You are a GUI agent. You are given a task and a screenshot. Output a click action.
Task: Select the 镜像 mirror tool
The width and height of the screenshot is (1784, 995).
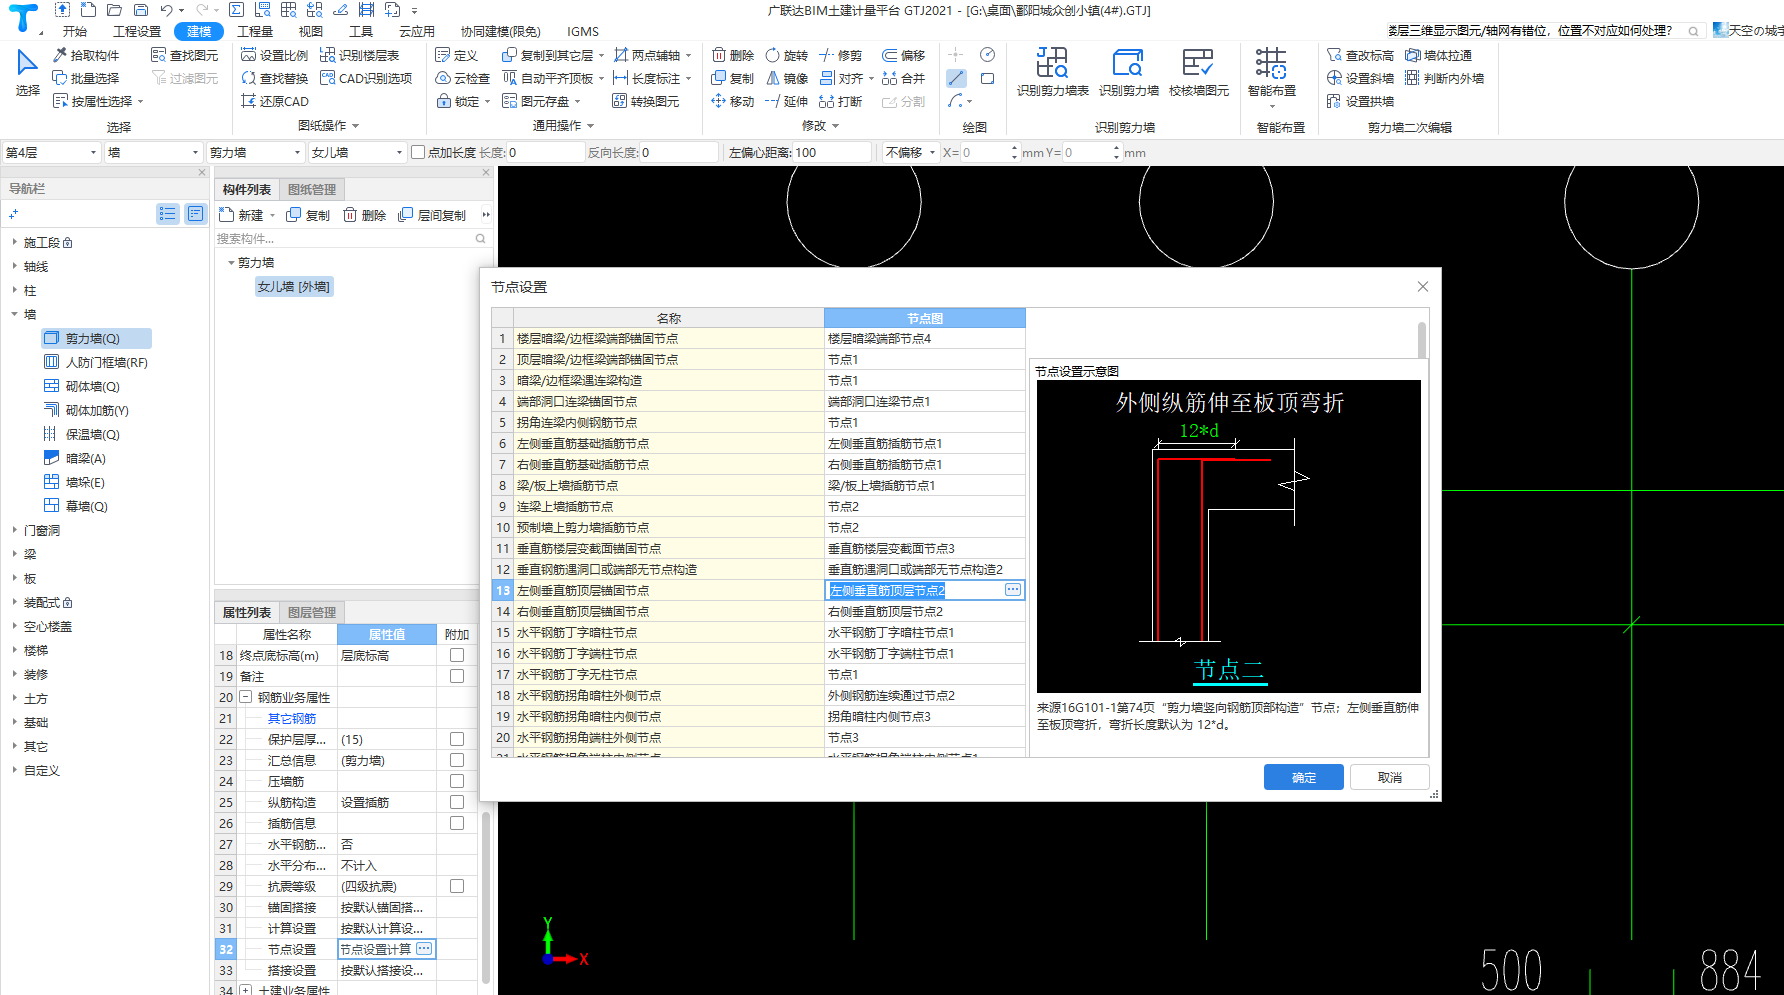(x=787, y=78)
